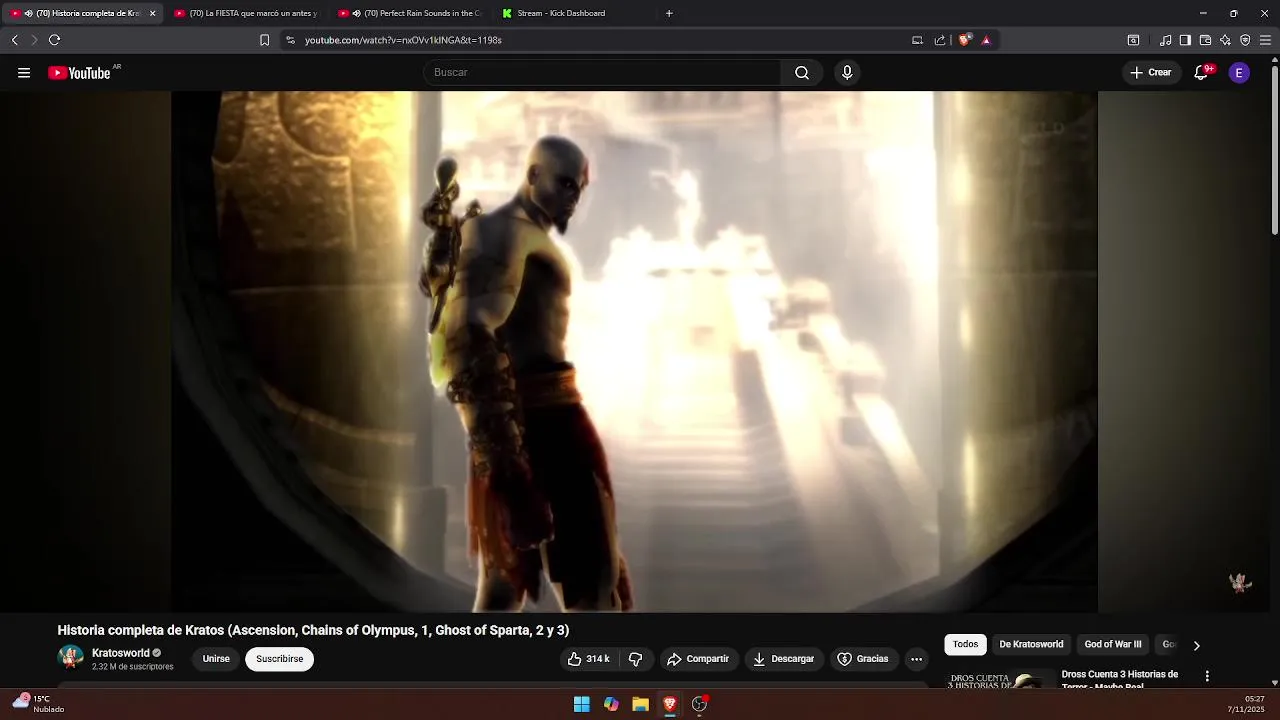This screenshot has height=720, width=1280.
Task: Open File Explorer from the taskbar
Action: (640, 704)
